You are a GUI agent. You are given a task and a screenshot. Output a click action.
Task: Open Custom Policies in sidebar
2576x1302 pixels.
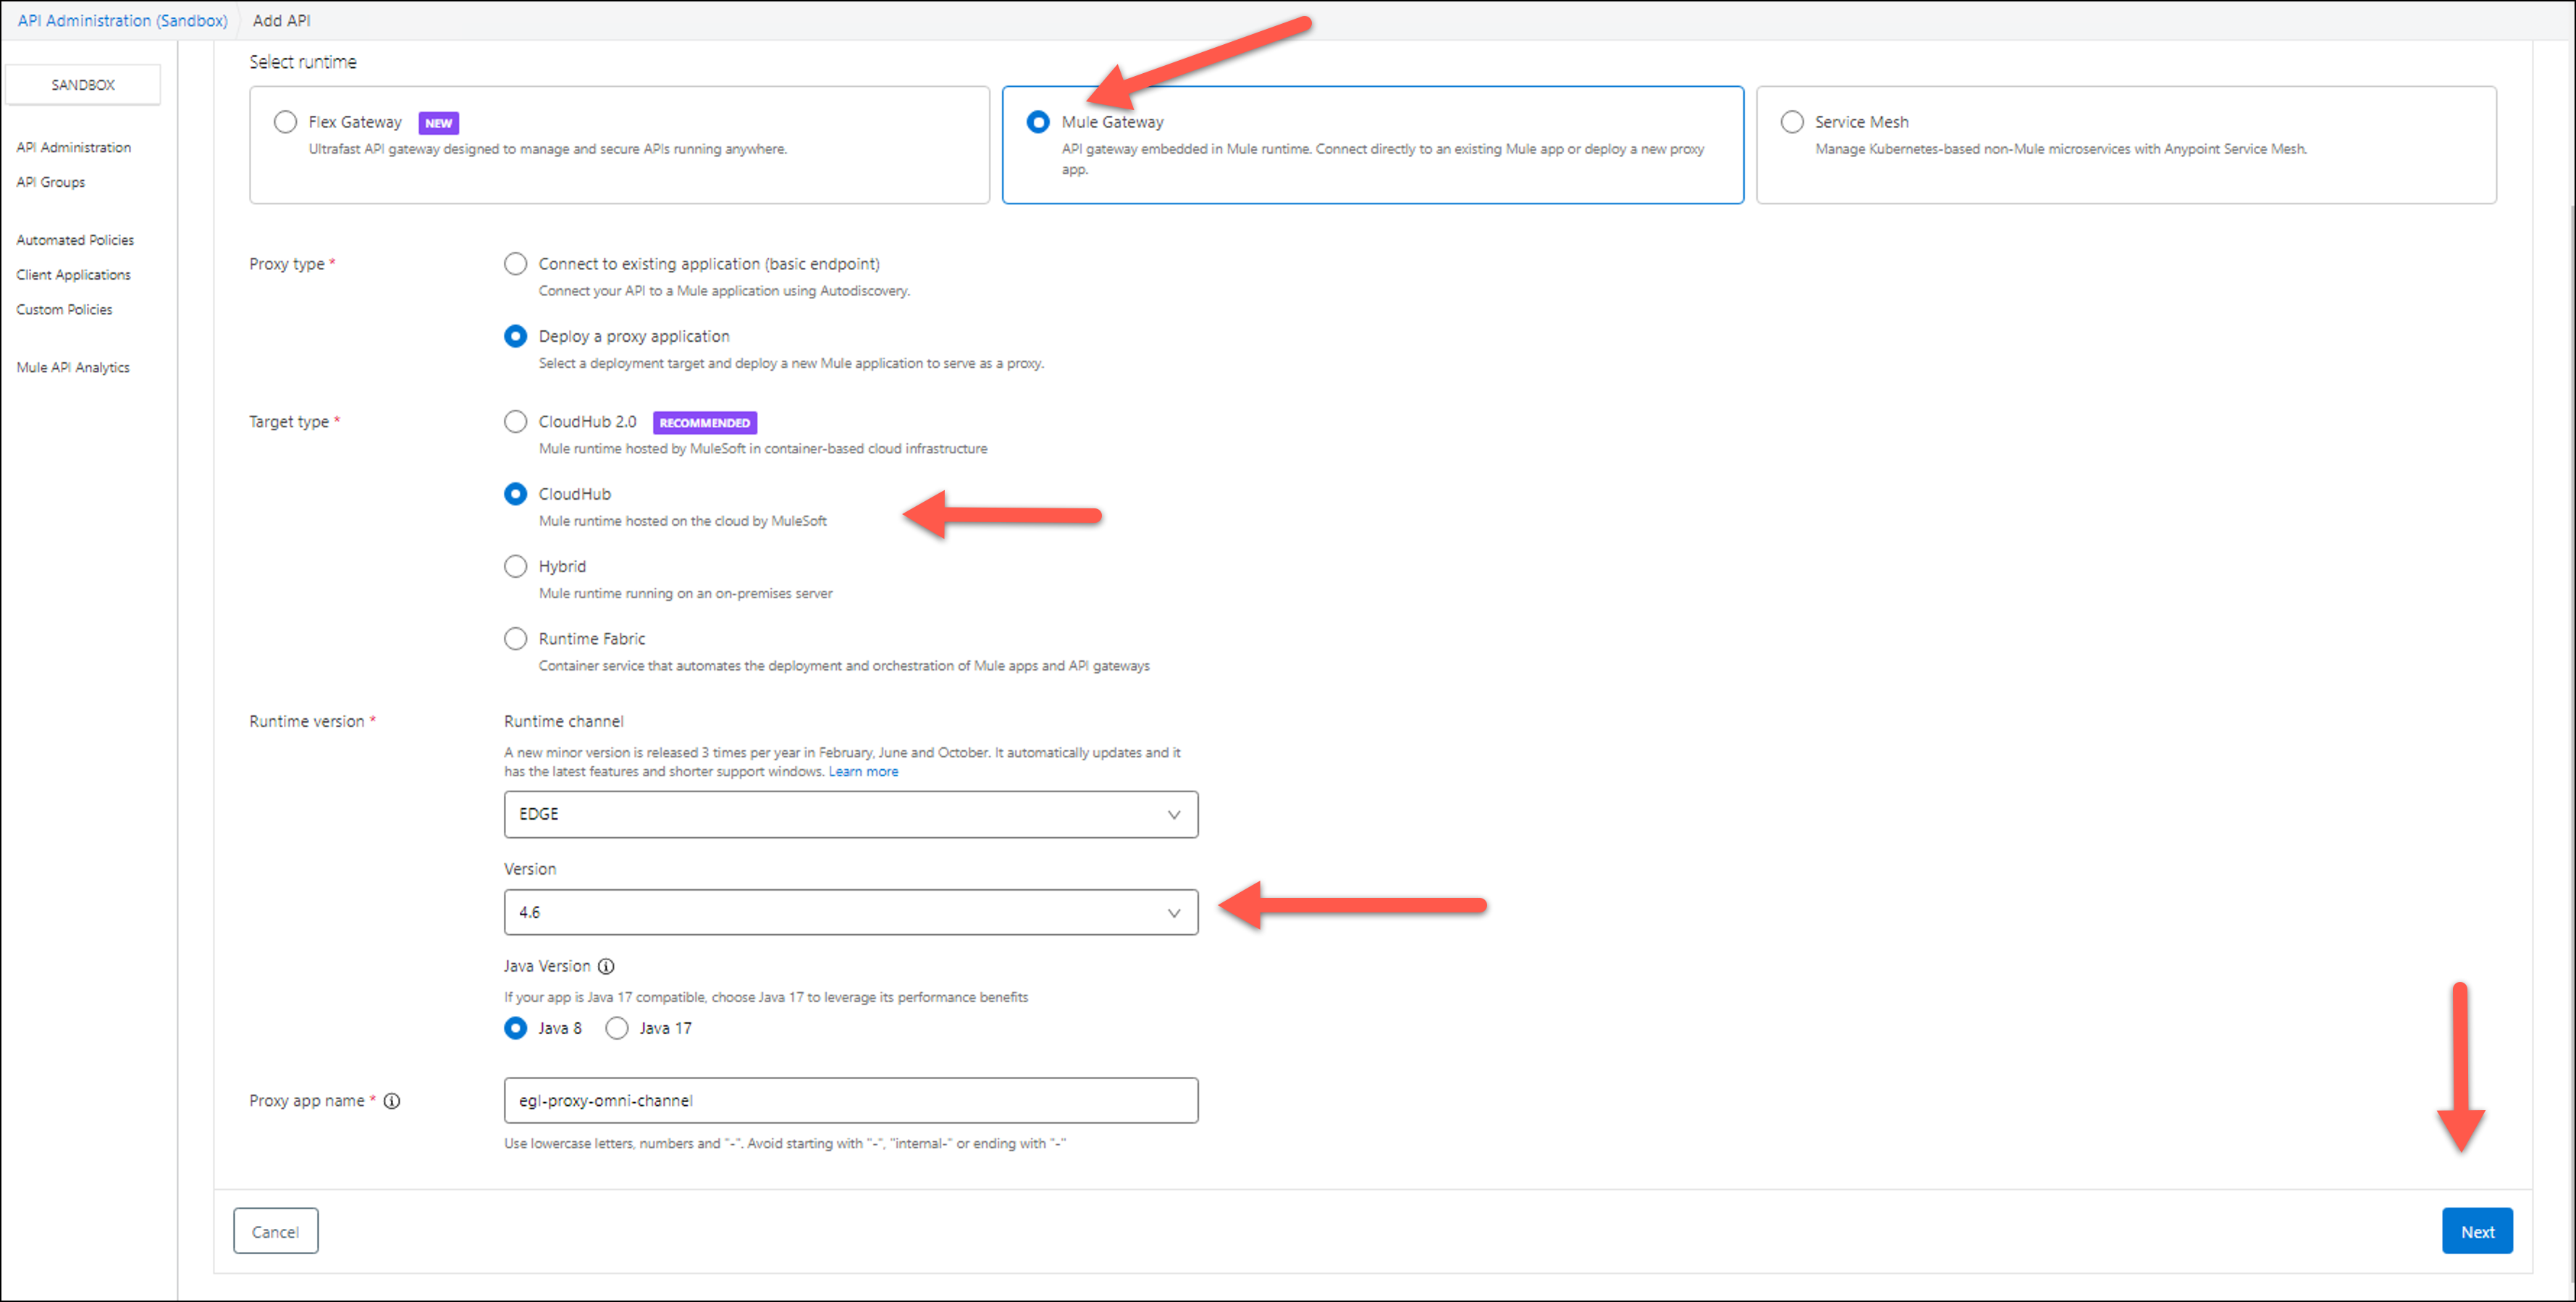64,310
